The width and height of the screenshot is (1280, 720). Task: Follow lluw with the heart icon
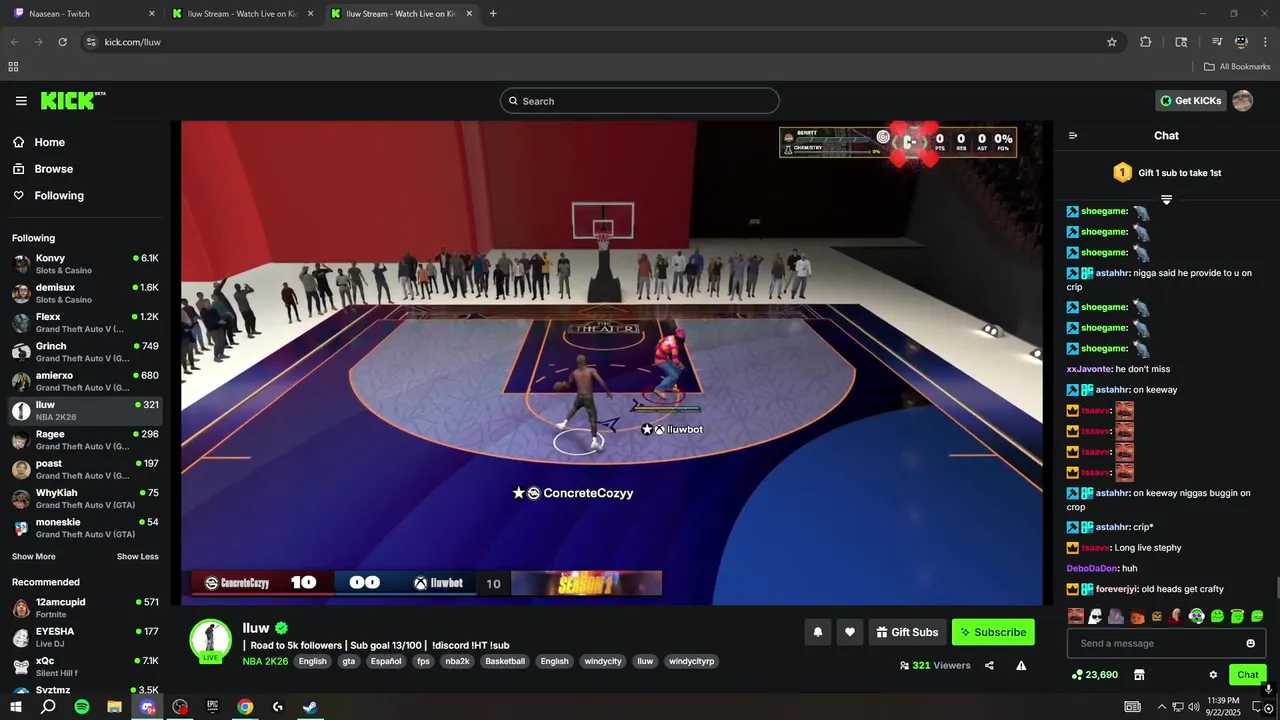coord(850,632)
